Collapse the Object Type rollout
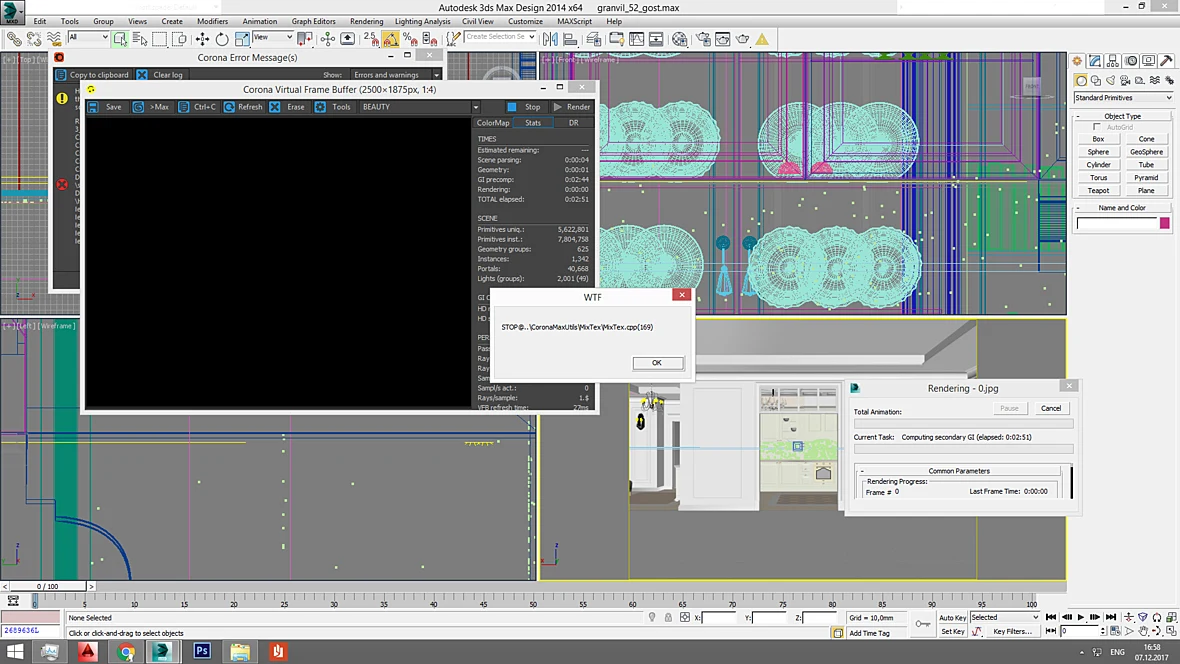Viewport: 1180px width, 664px height. pos(1122,116)
